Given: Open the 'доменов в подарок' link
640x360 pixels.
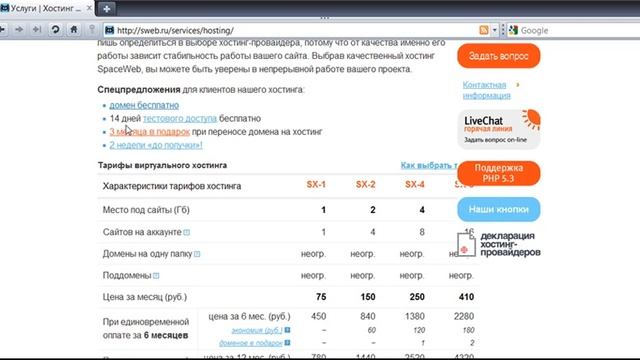Looking at the screenshot, I should [251, 343].
